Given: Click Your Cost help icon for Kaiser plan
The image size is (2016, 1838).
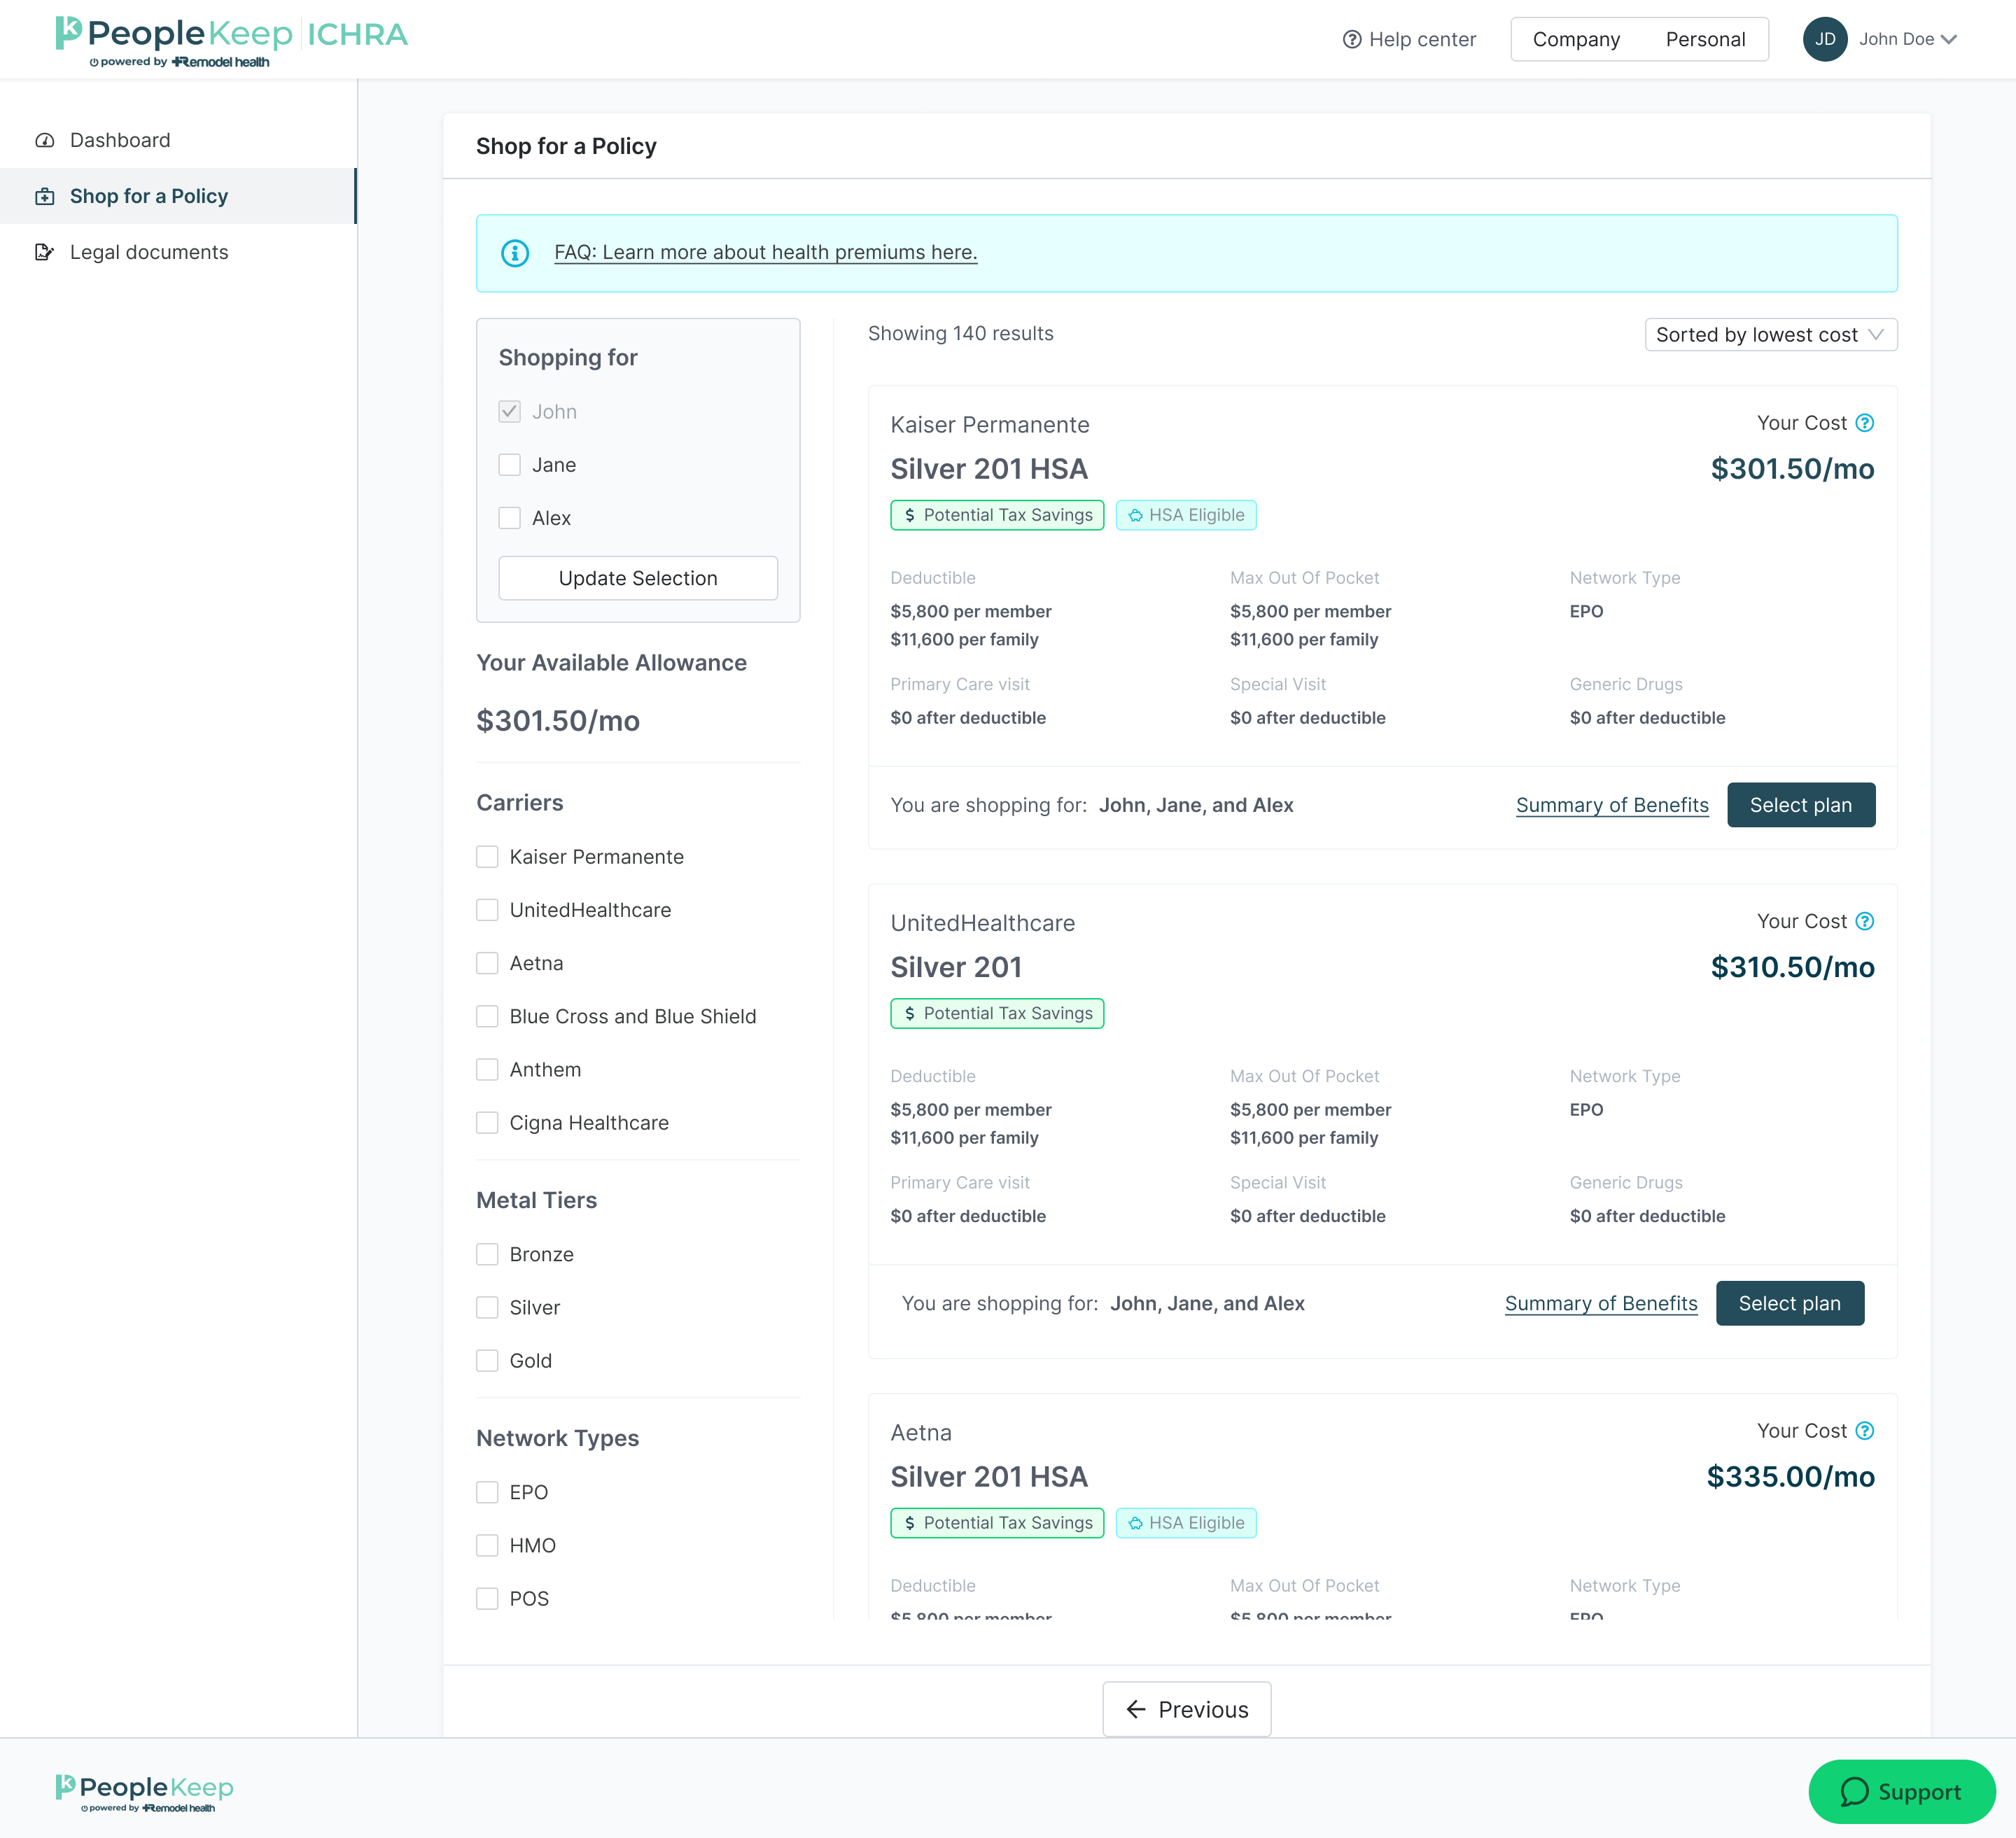Looking at the screenshot, I should 1864,423.
